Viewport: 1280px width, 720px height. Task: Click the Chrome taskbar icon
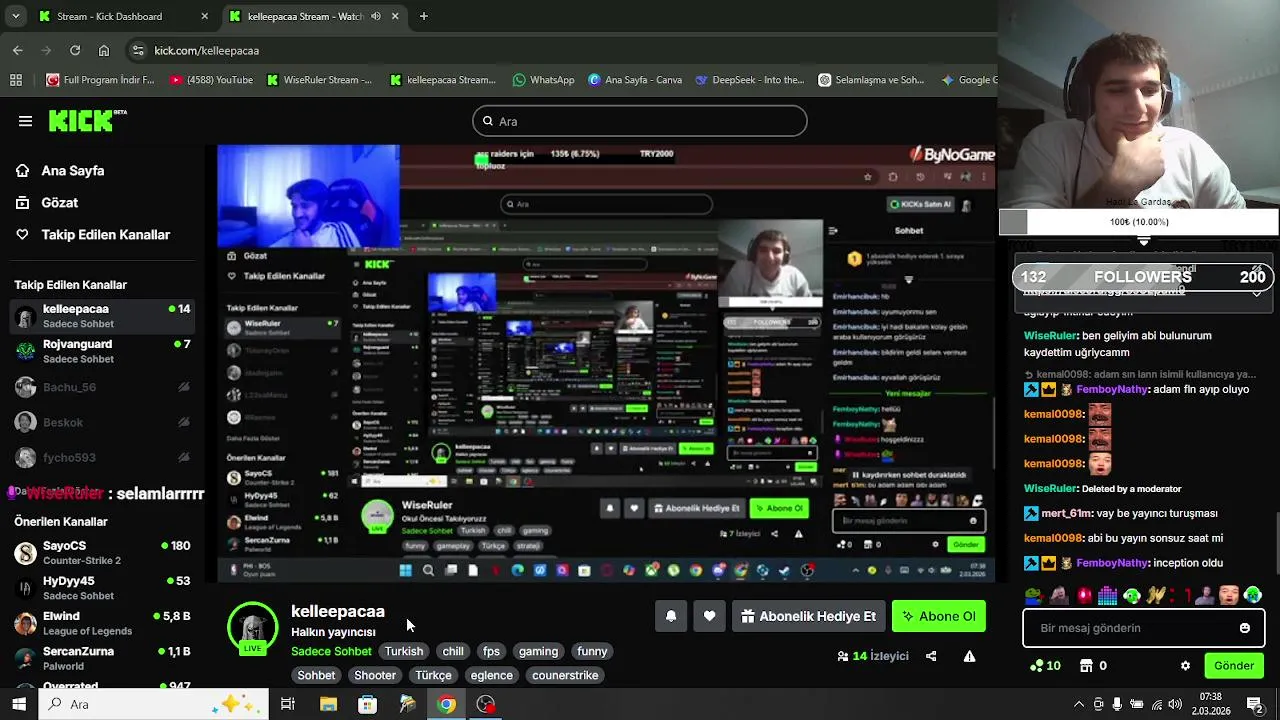(x=446, y=704)
